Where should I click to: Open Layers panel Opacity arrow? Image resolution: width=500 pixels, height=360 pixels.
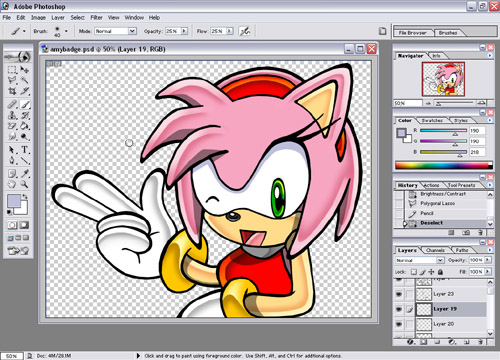(x=488, y=260)
